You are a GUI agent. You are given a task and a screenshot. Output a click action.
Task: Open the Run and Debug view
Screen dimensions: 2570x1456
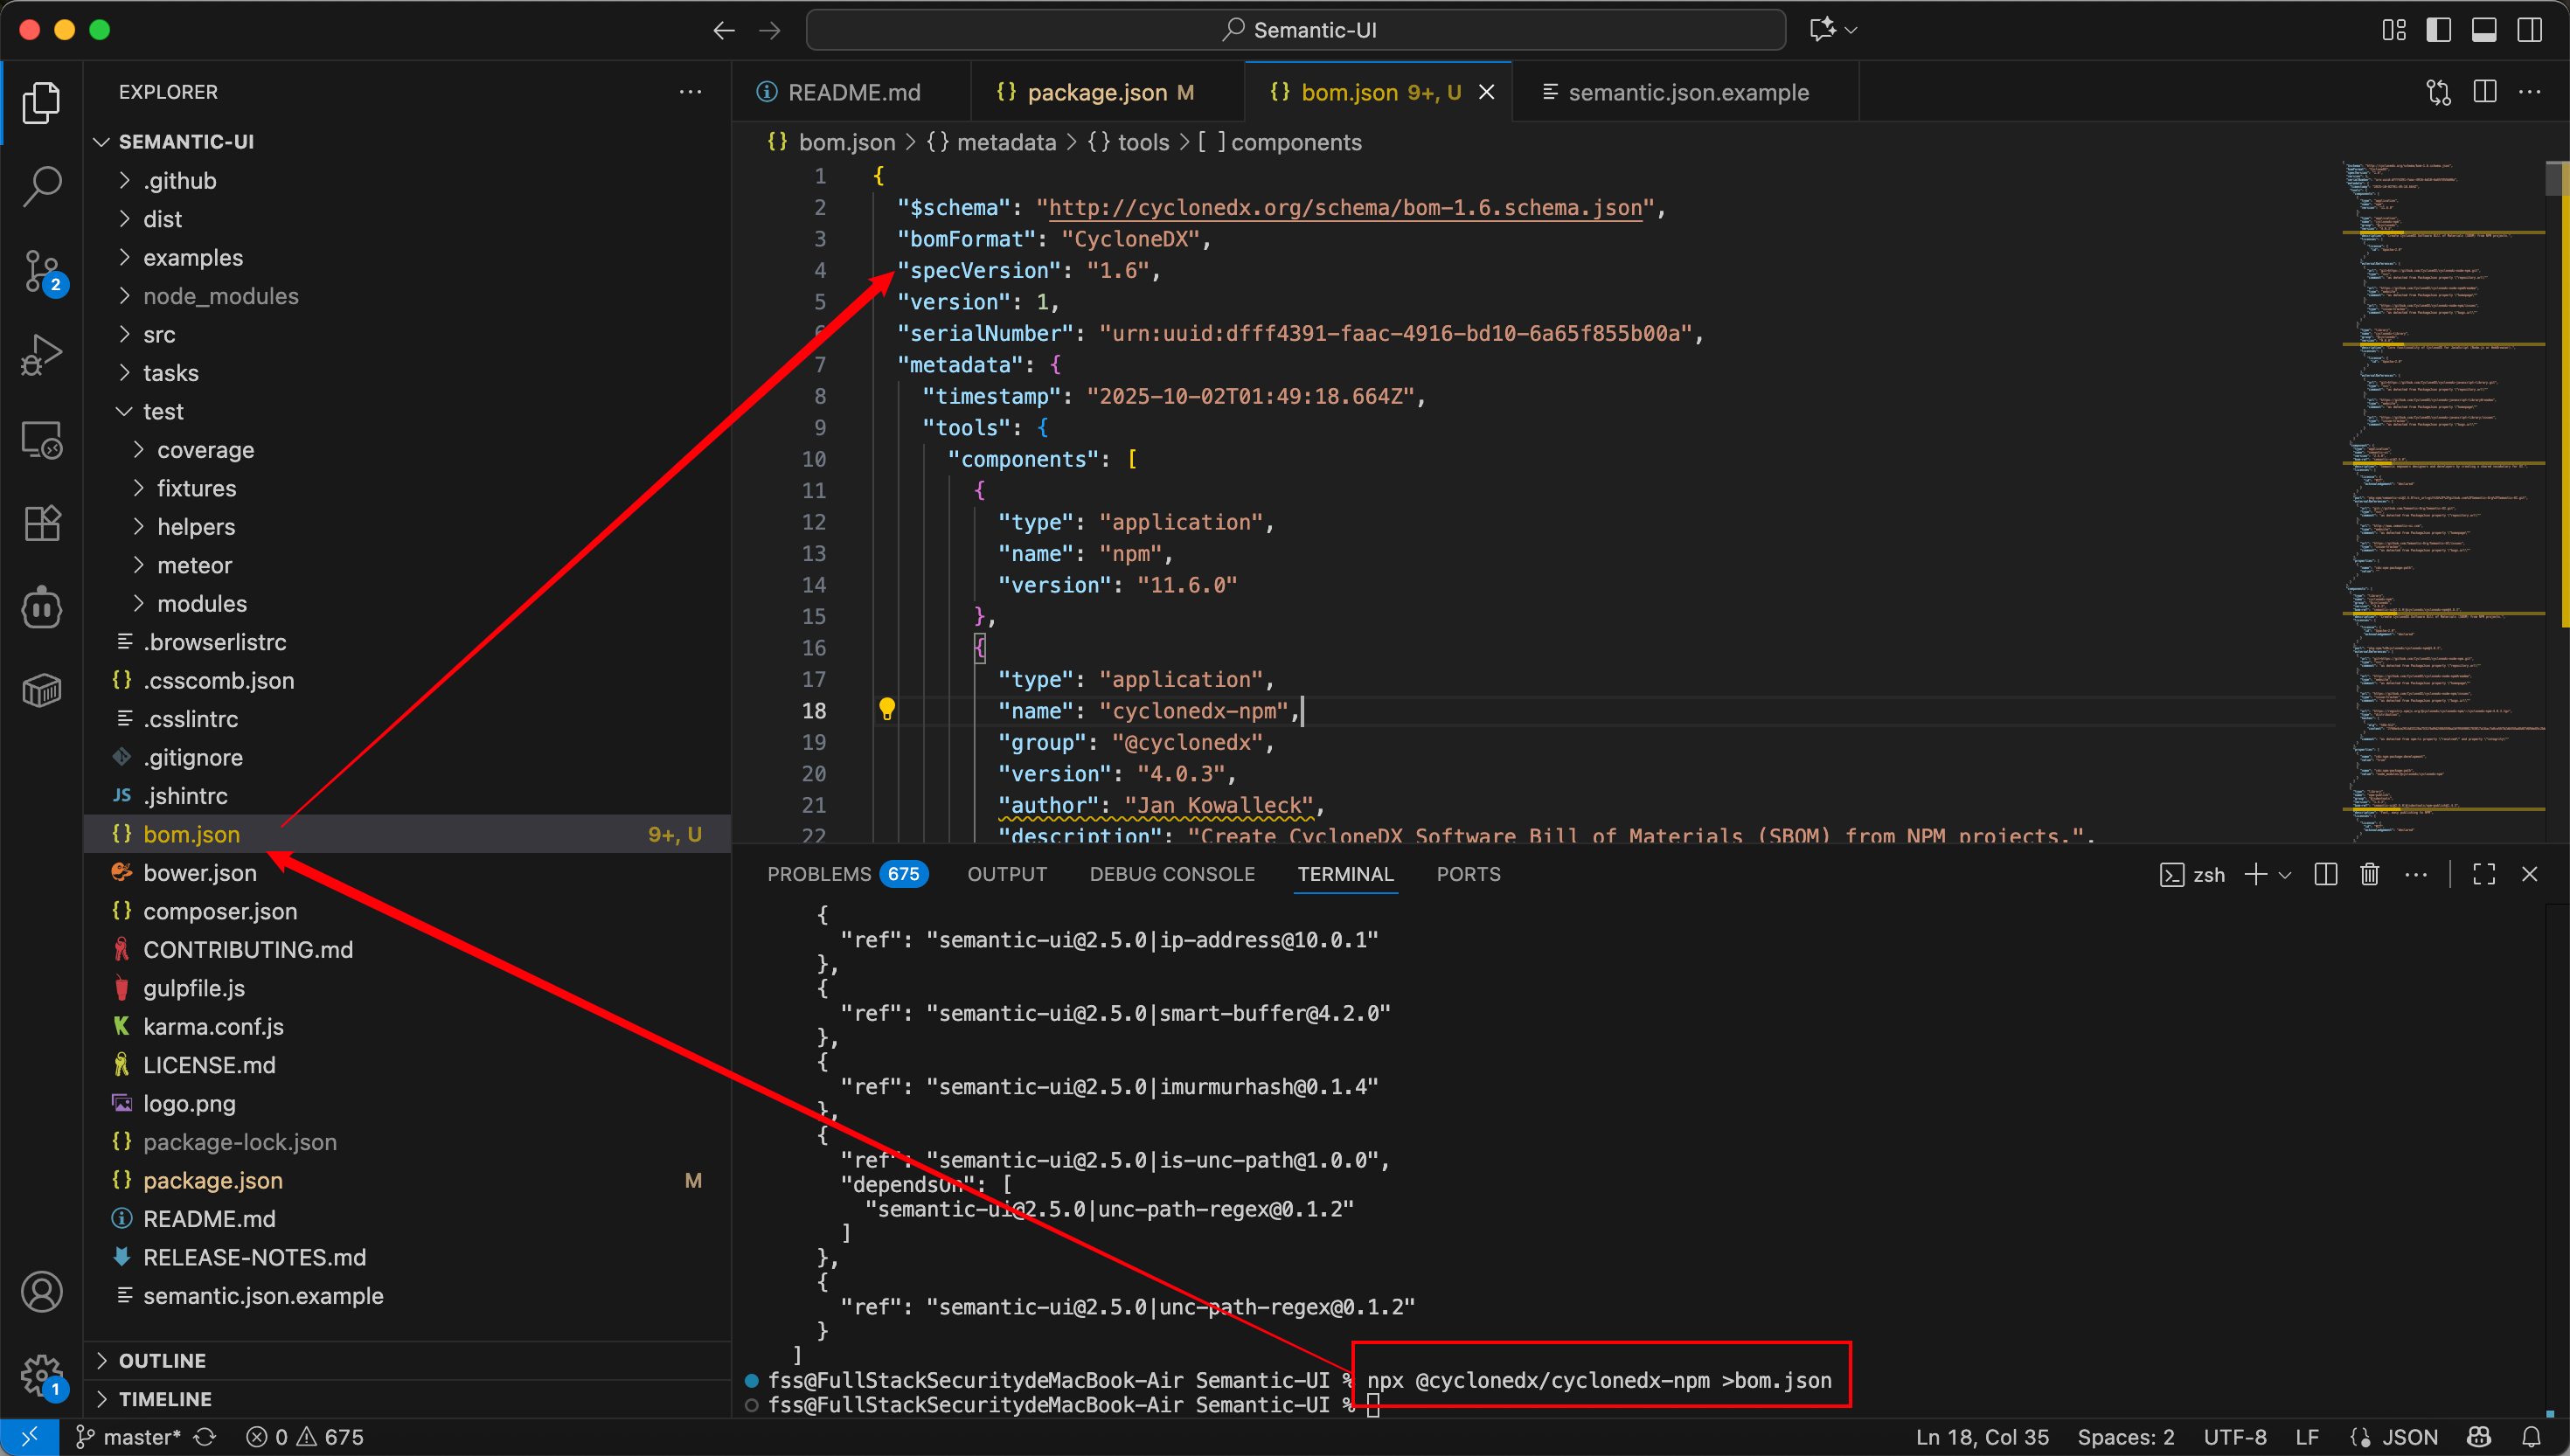pos(41,354)
